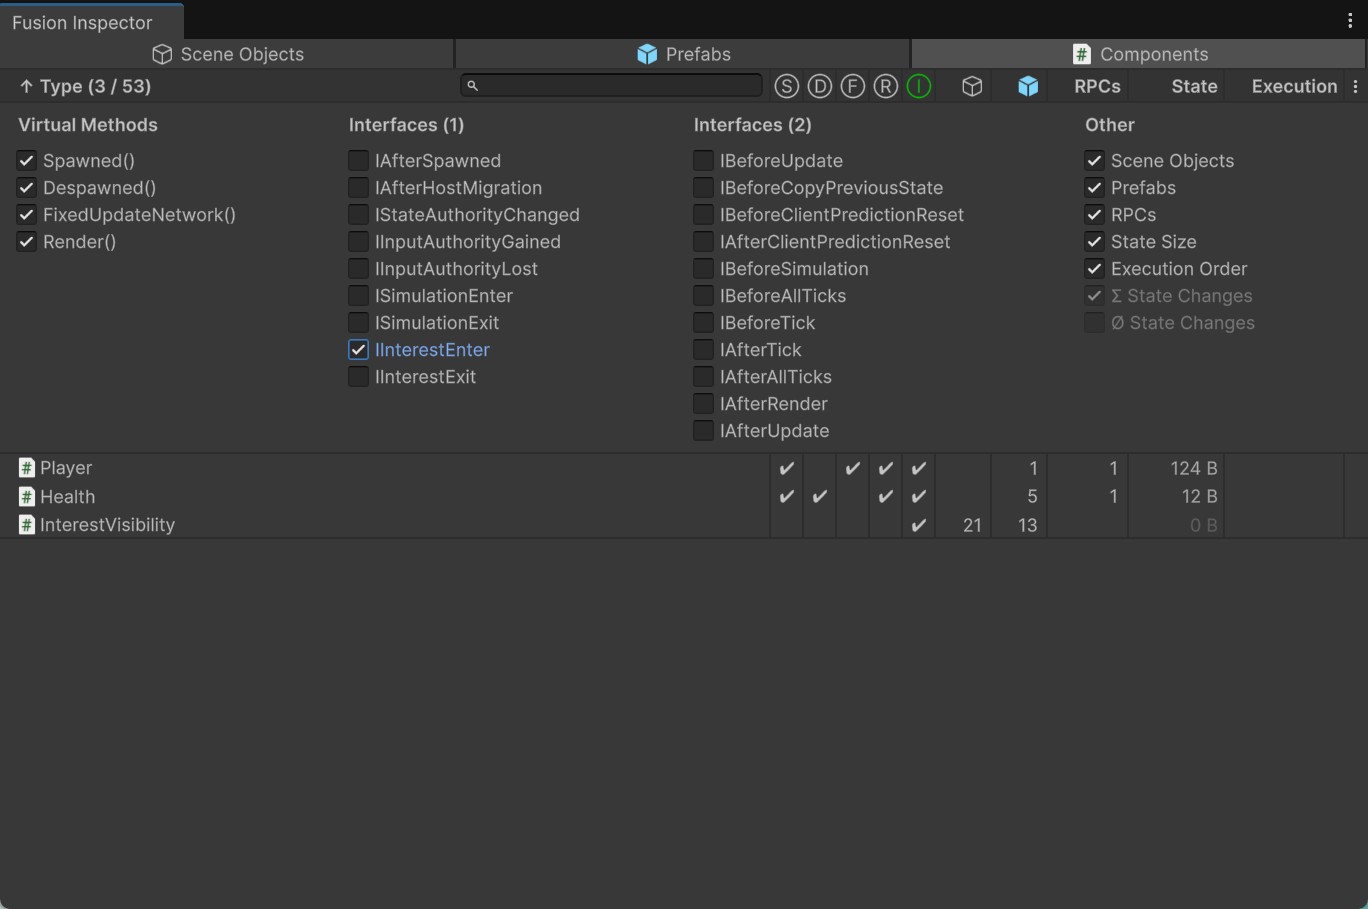Toggle the FixedUpdateNetwork (F) filter icon
1368x909 pixels.
(x=853, y=87)
